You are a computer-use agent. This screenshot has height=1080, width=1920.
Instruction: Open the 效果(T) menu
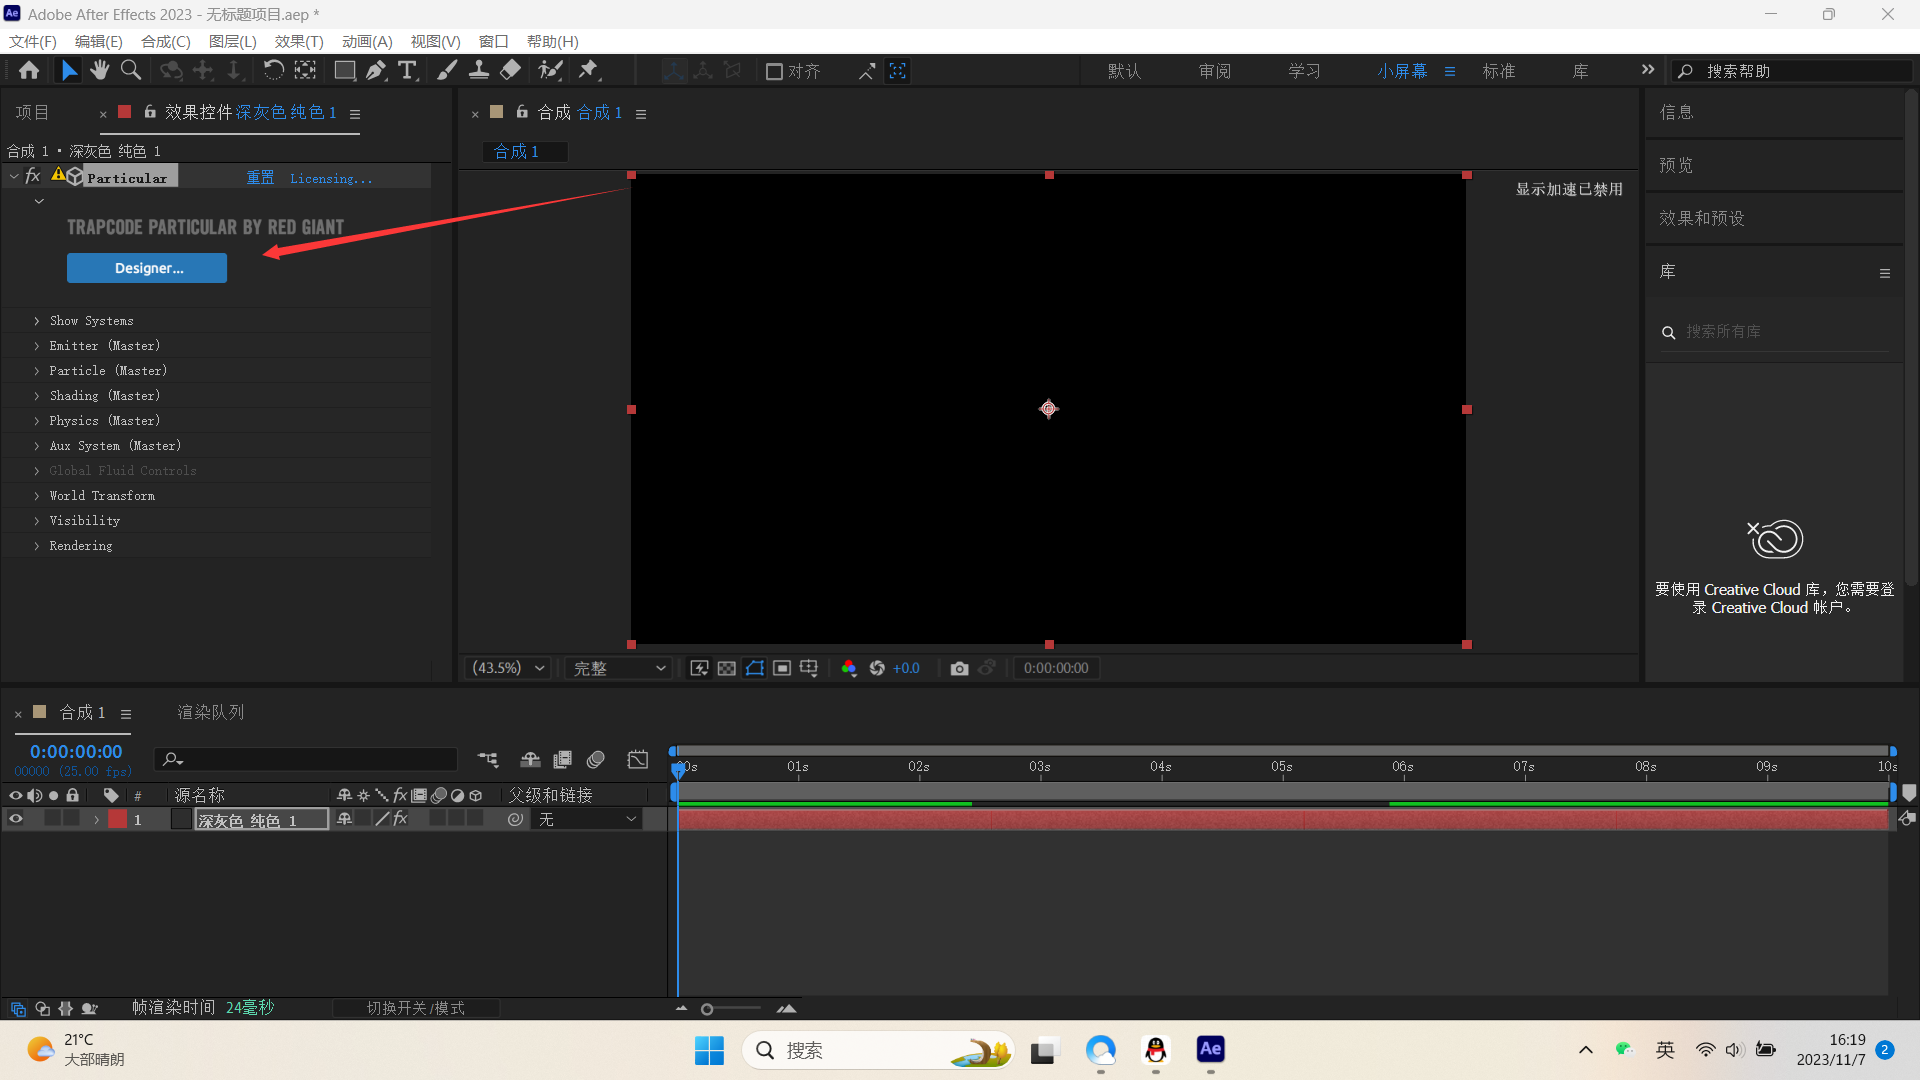[299, 41]
